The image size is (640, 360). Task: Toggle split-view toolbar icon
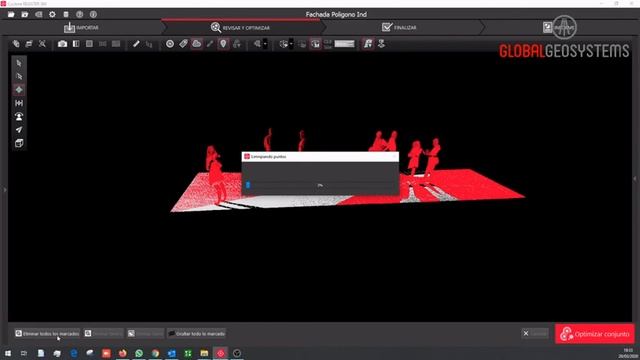pos(76,44)
